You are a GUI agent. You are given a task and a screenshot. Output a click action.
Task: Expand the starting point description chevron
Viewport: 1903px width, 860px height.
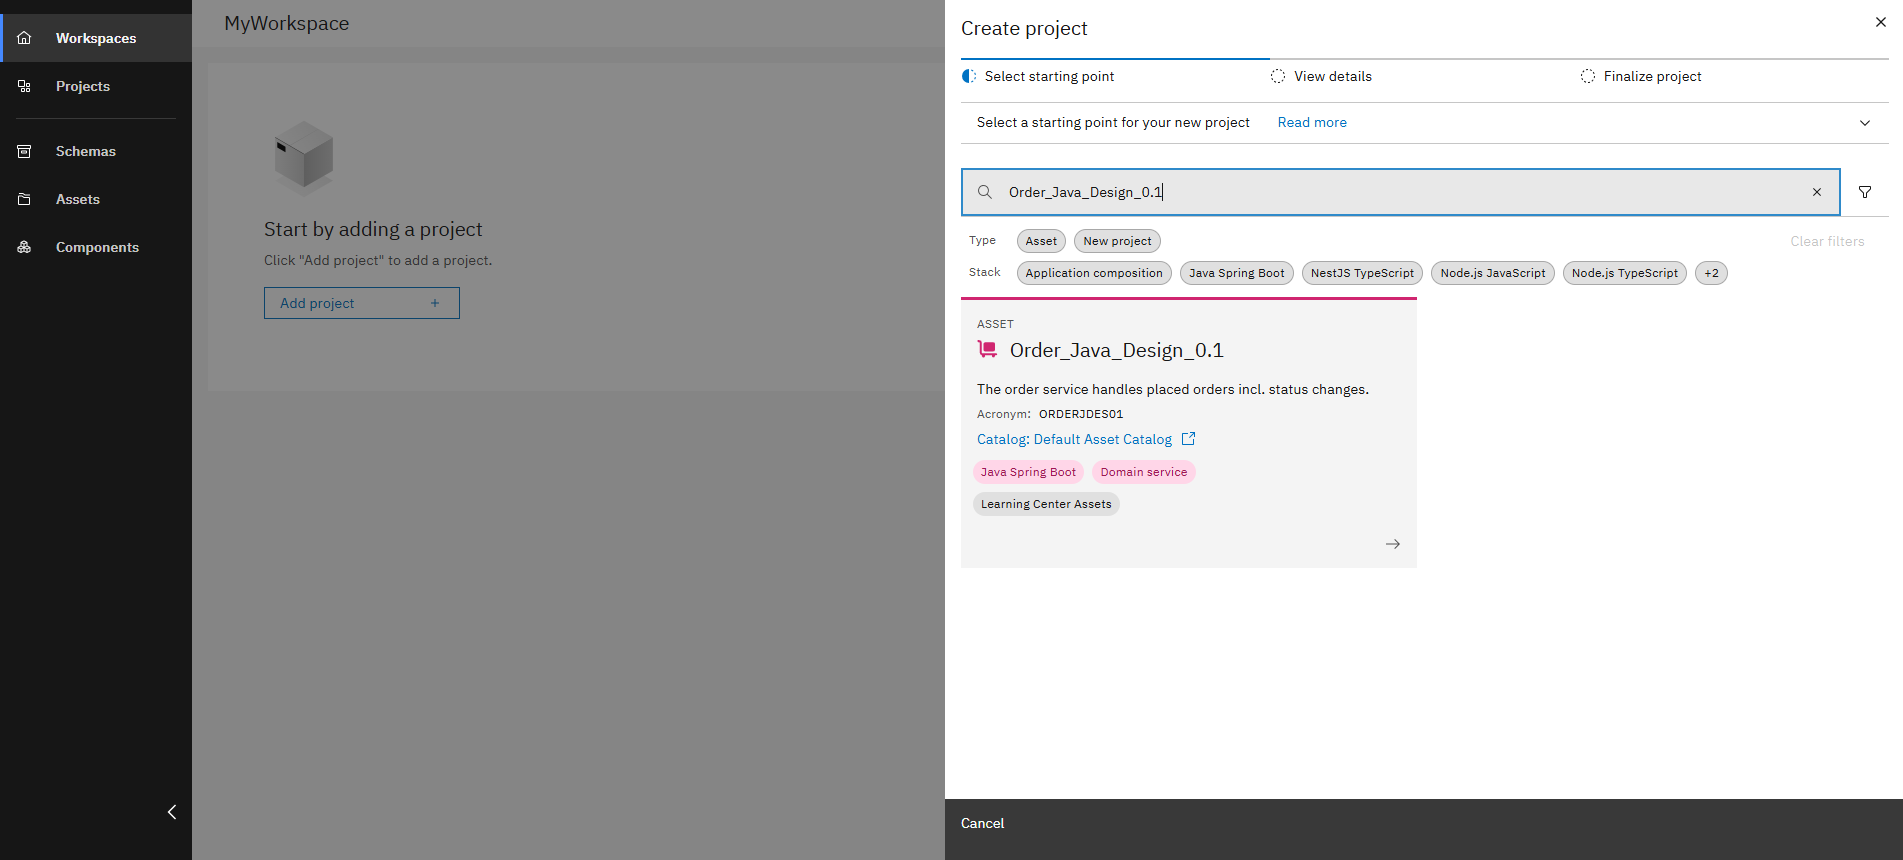click(x=1865, y=123)
